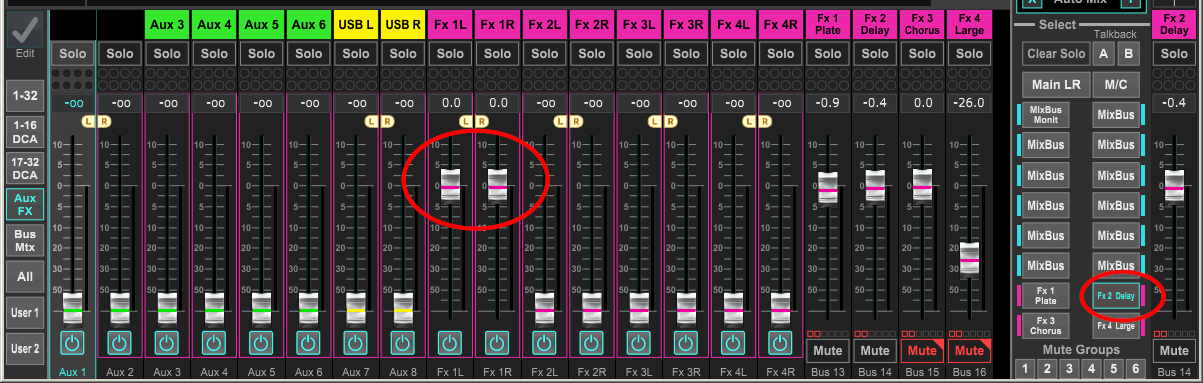1203x383 pixels.
Task: Toggle the power icon on Aux 7
Action: pyautogui.click(x=355, y=344)
